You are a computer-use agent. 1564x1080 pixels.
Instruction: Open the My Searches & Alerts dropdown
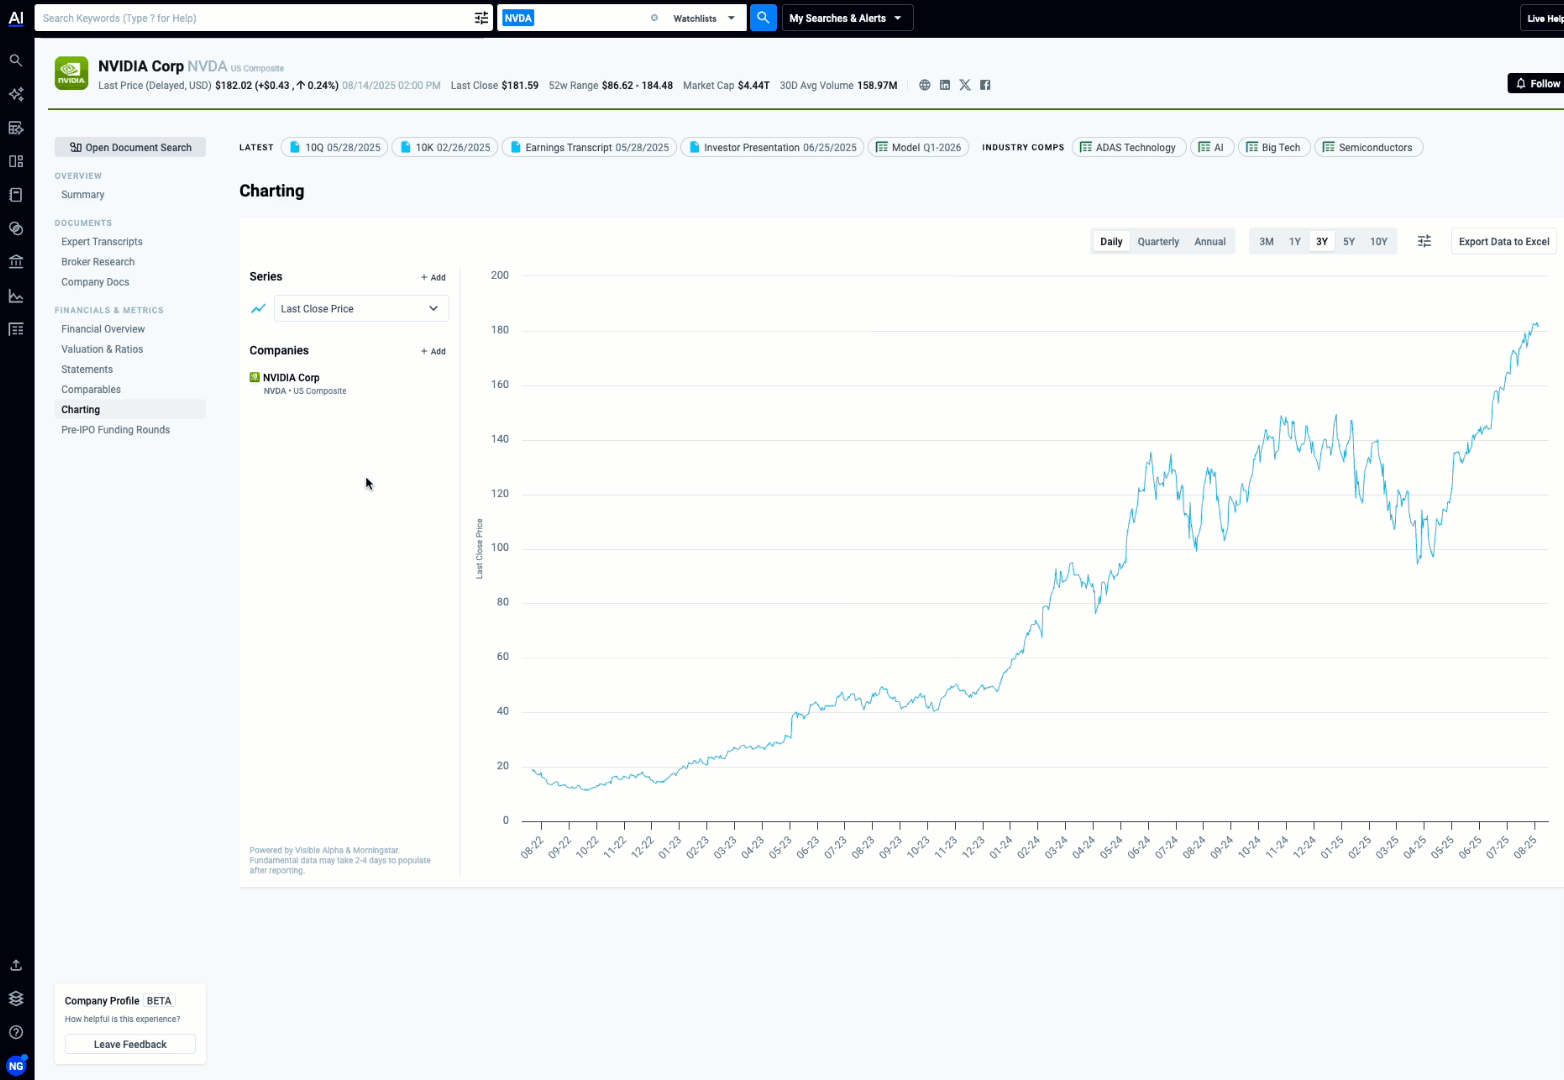[846, 17]
